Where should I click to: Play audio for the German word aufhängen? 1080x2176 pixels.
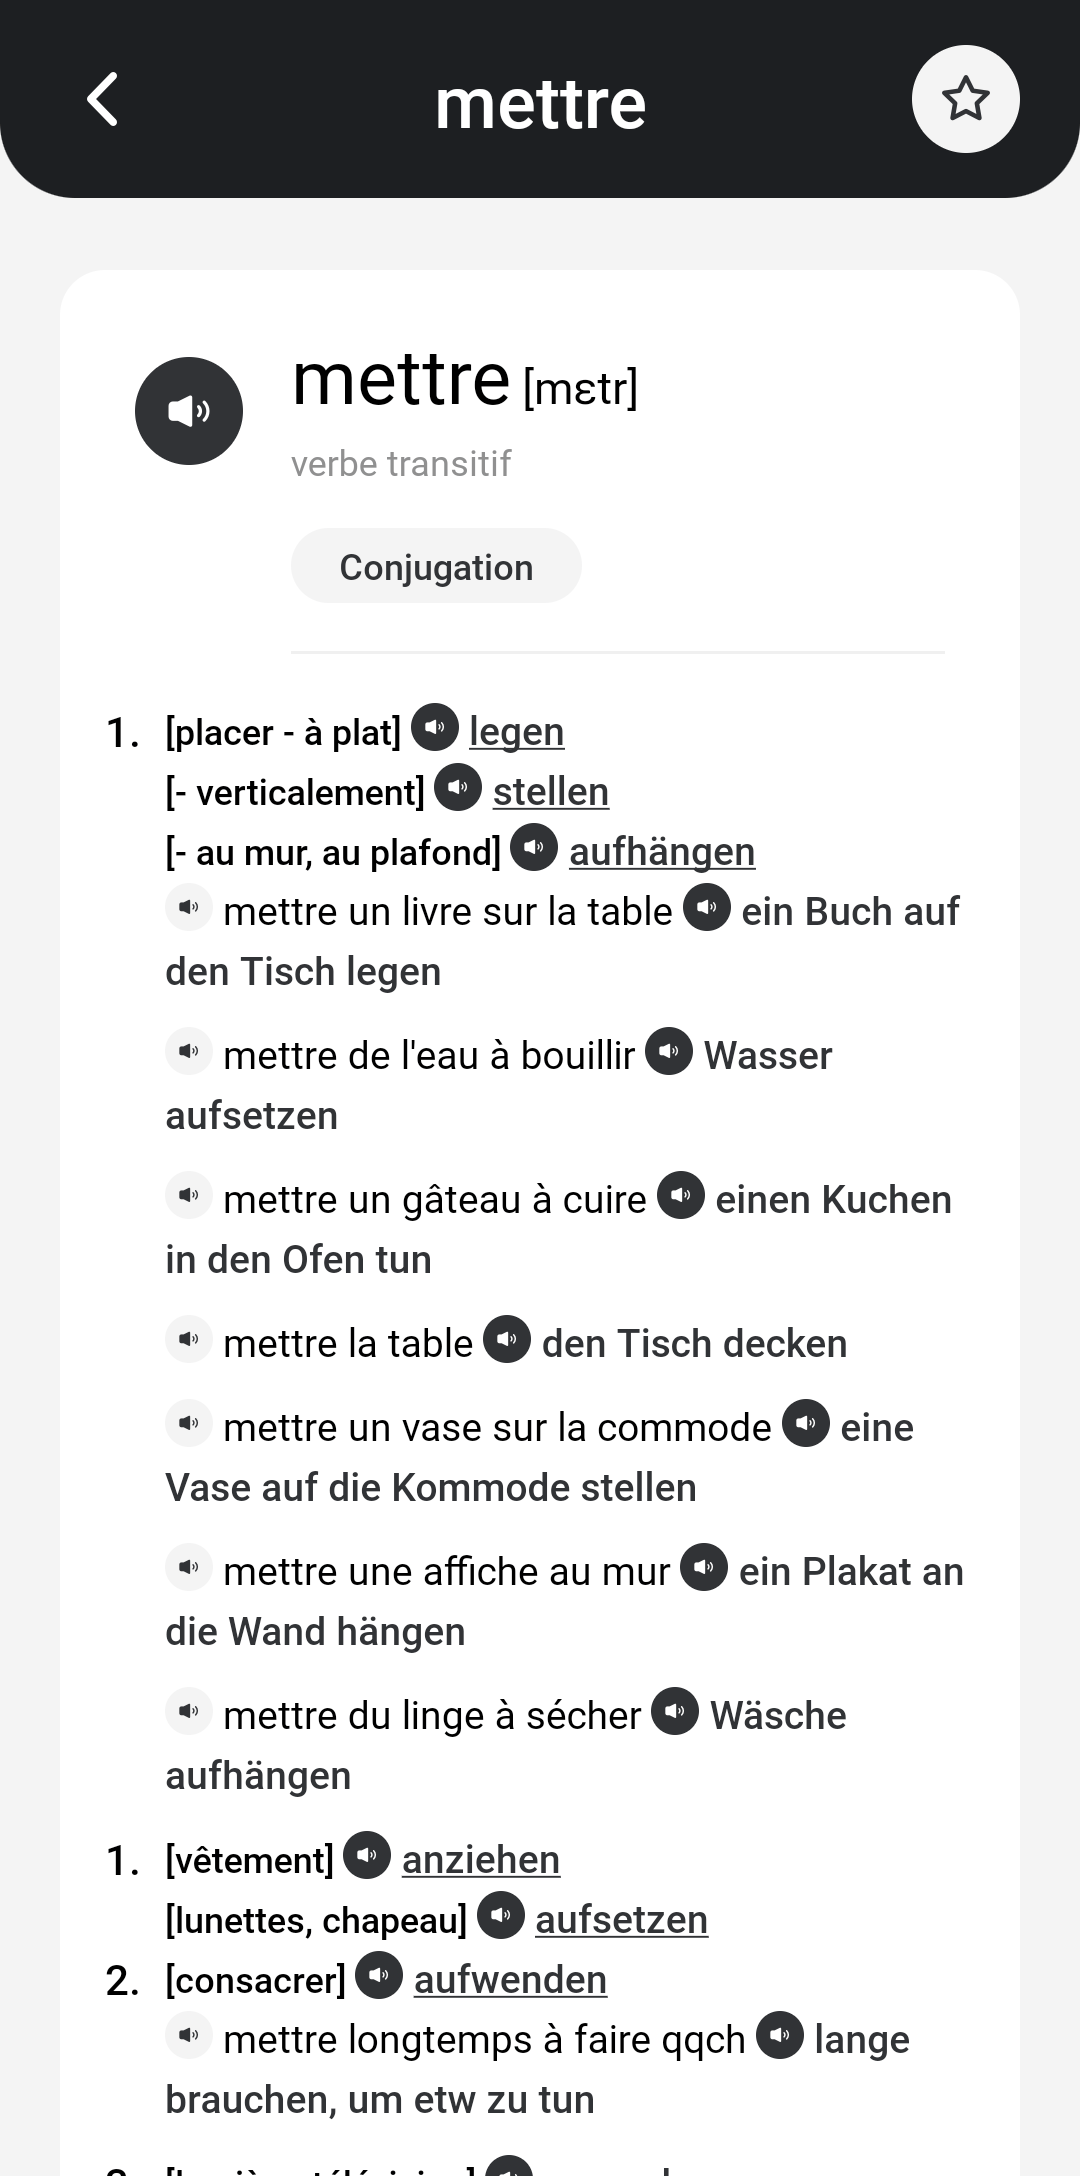[534, 847]
